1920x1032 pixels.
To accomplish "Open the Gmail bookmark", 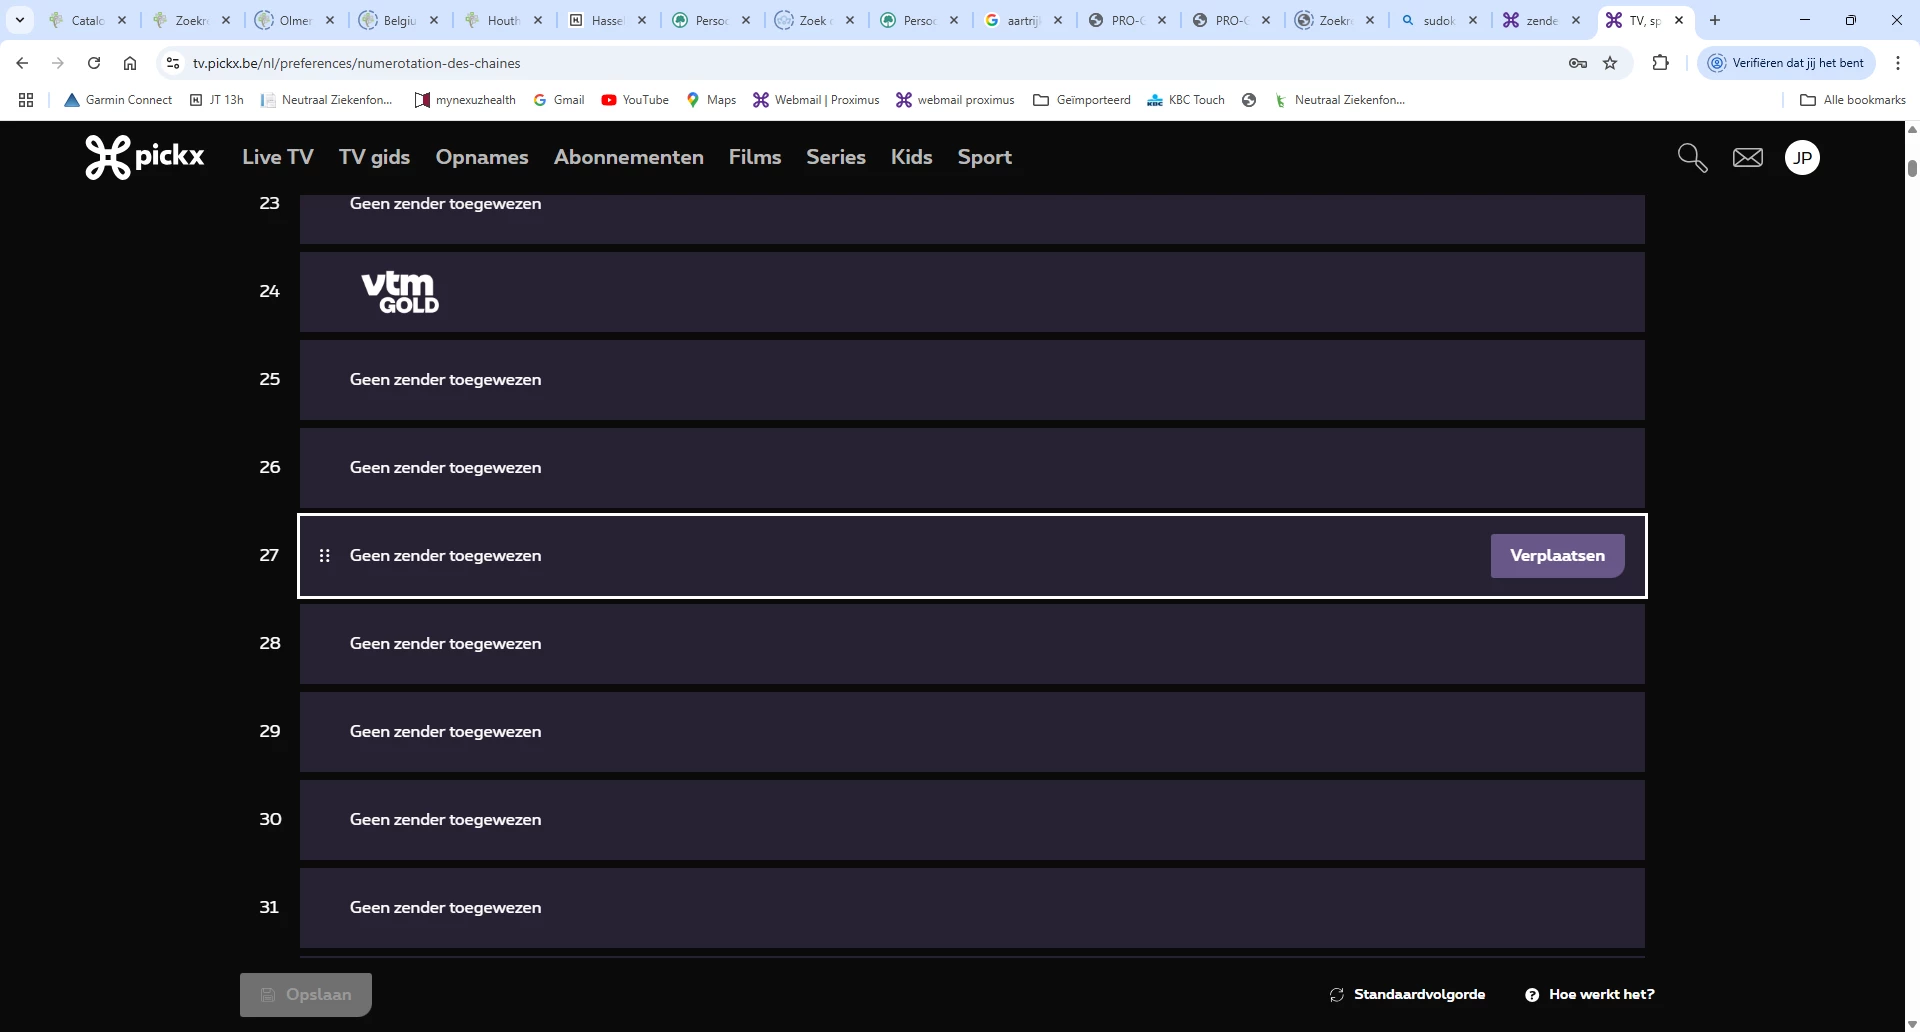I will point(559,100).
